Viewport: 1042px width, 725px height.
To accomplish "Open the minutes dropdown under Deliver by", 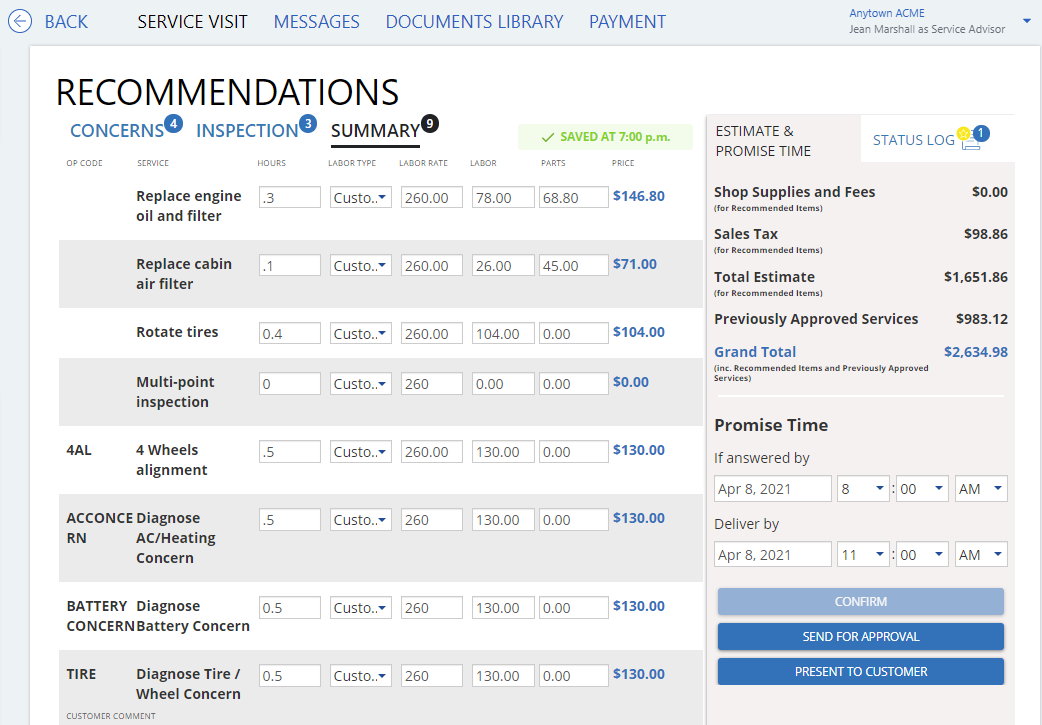I will point(922,553).
